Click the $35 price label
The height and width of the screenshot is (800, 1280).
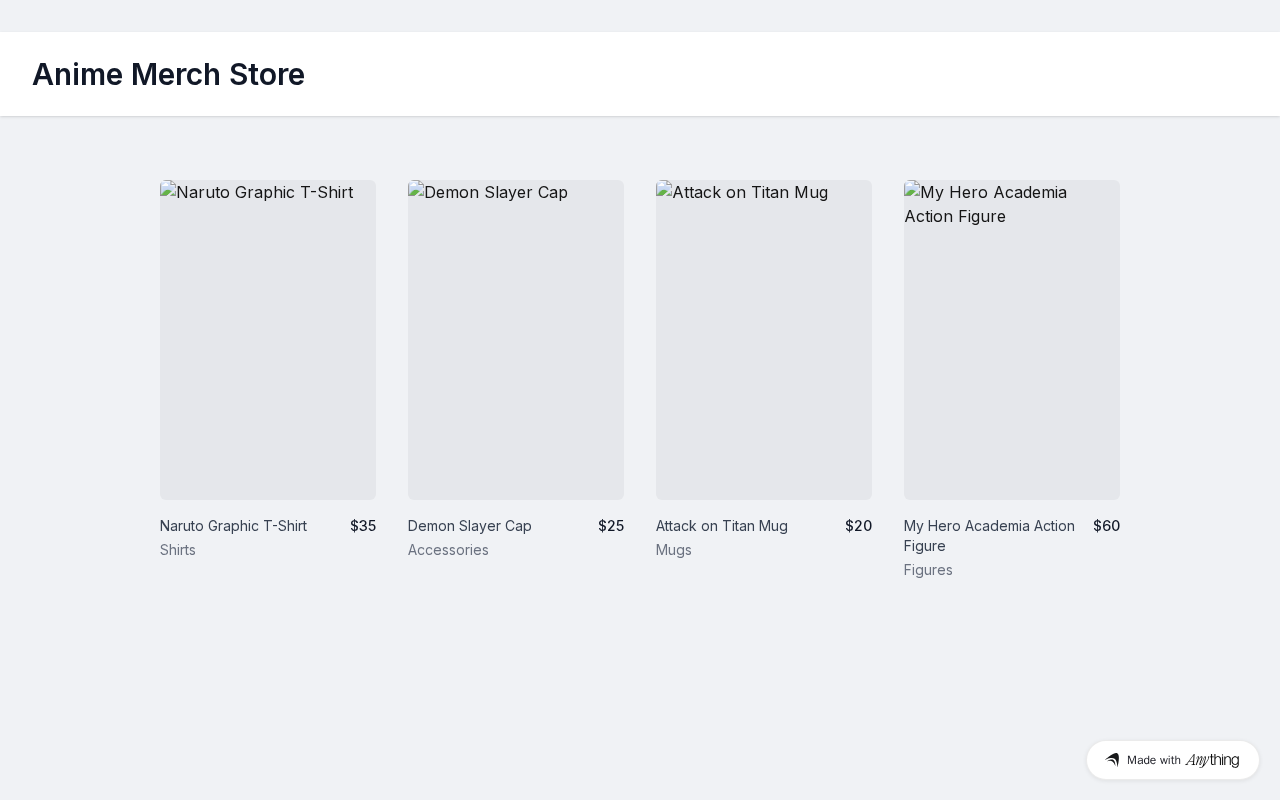point(363,526)
